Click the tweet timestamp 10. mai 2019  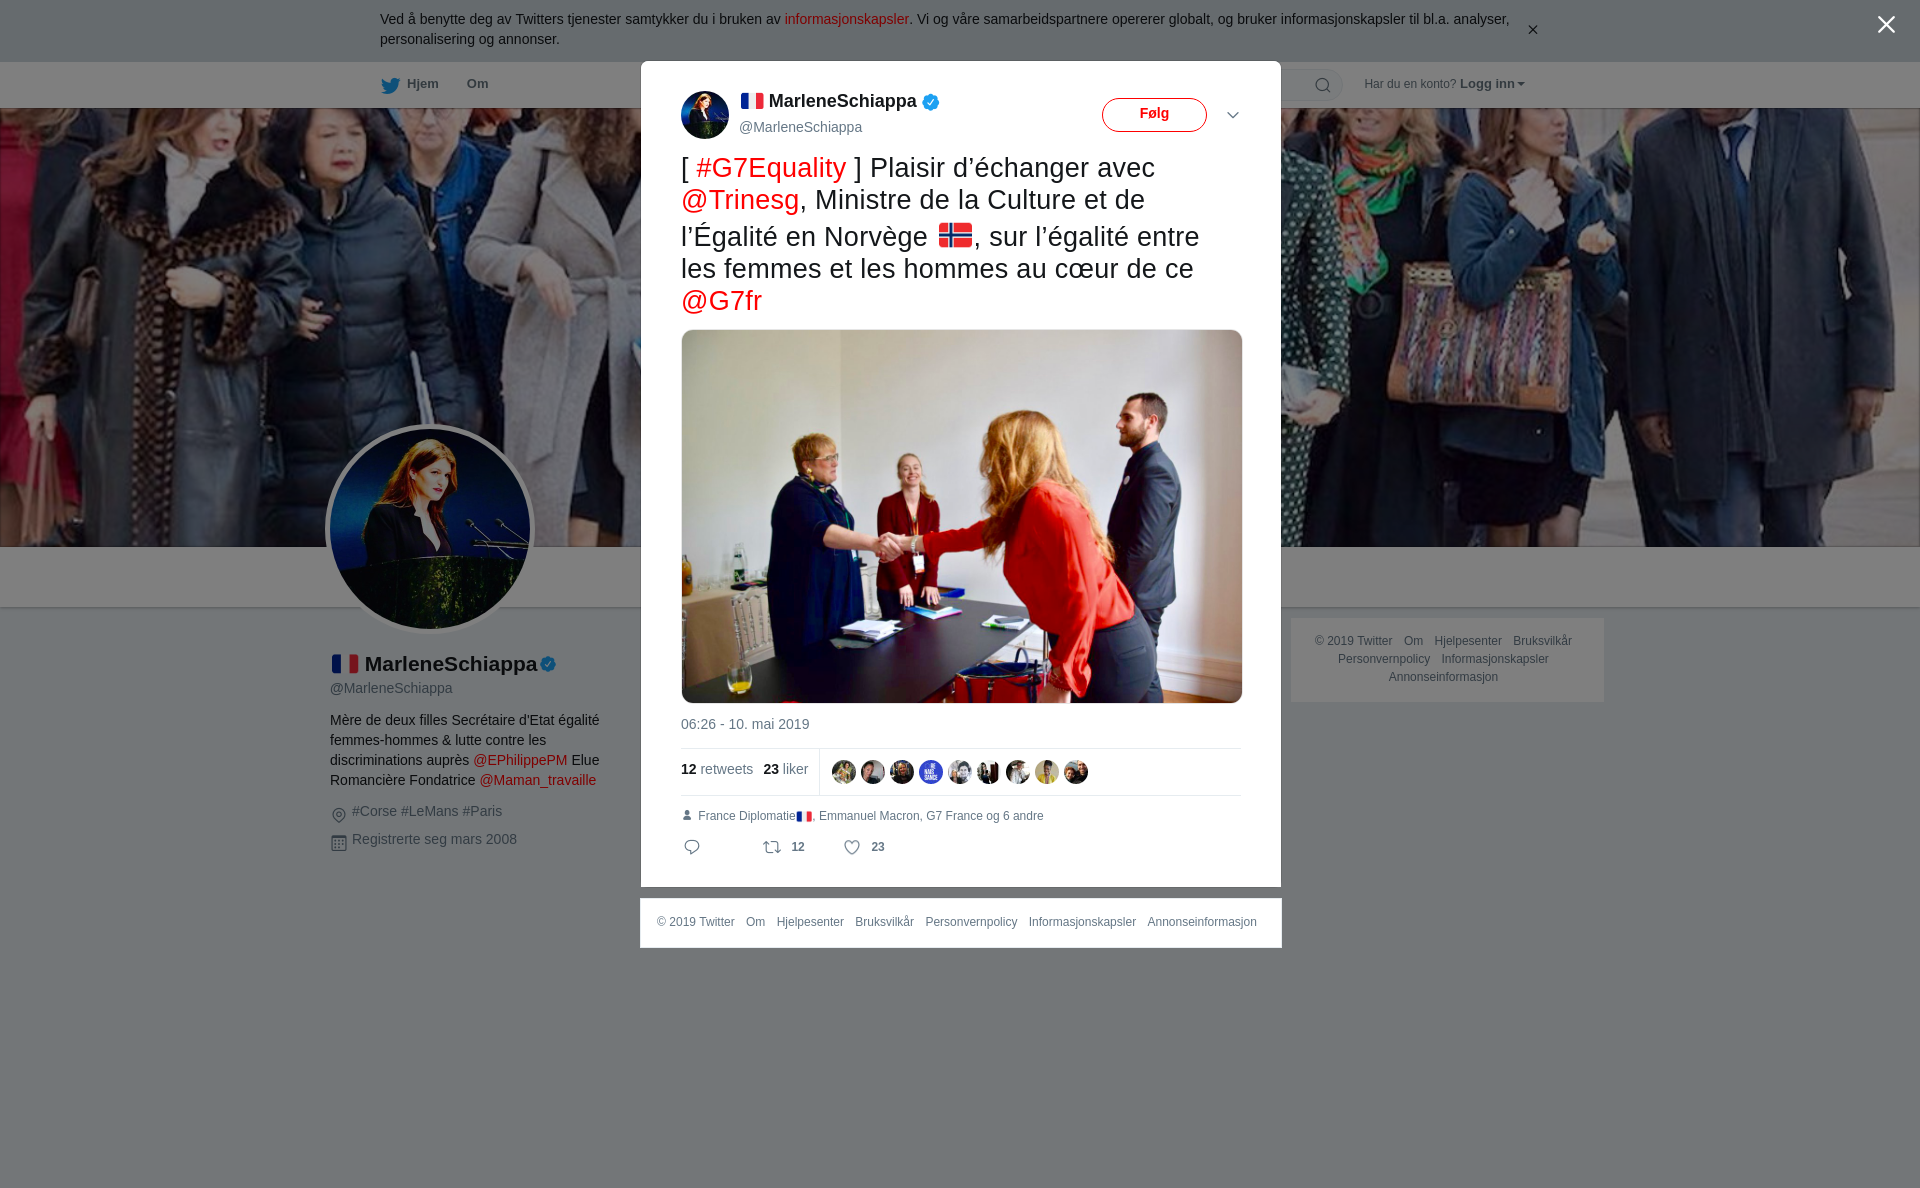click(x=745, y=724)
